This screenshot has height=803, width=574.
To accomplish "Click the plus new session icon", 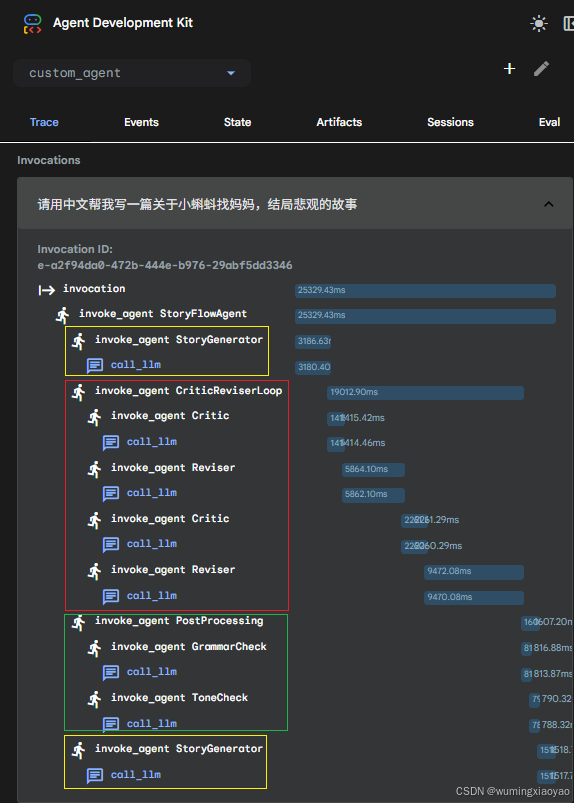I will pyautogui.click(x=509, y=69).
